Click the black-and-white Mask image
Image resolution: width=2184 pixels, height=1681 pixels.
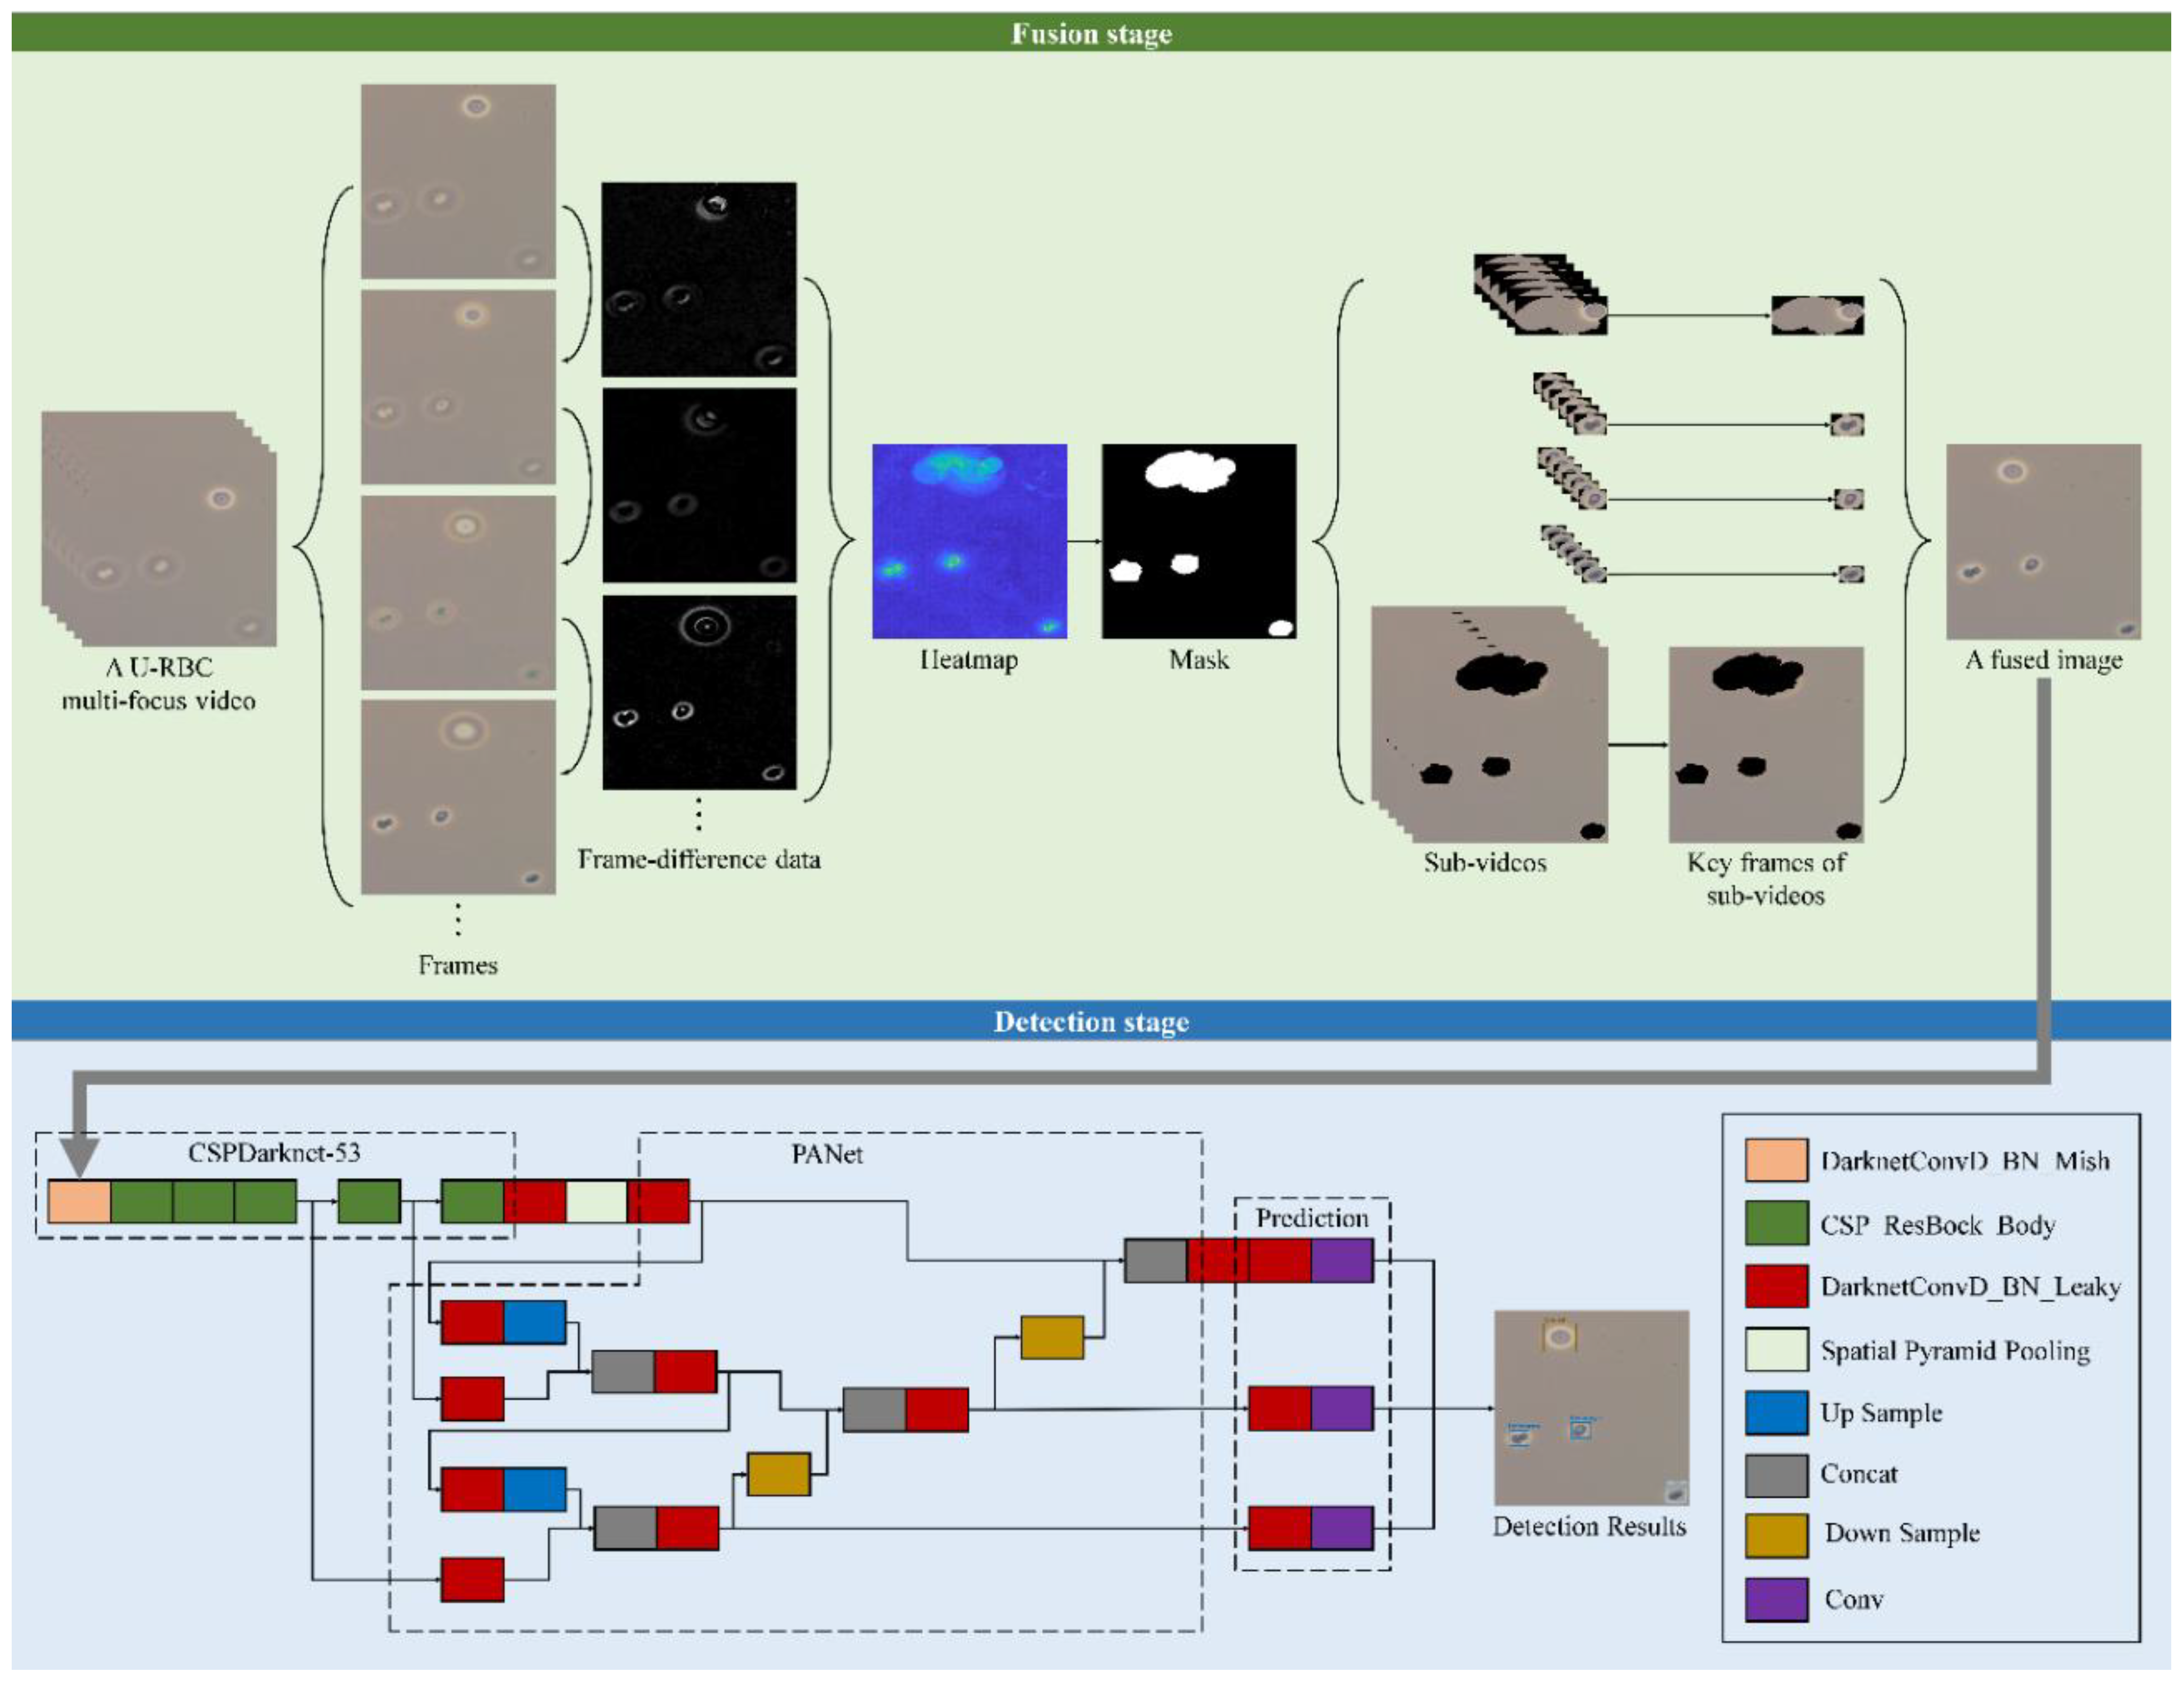click(x=1198, y=541)
